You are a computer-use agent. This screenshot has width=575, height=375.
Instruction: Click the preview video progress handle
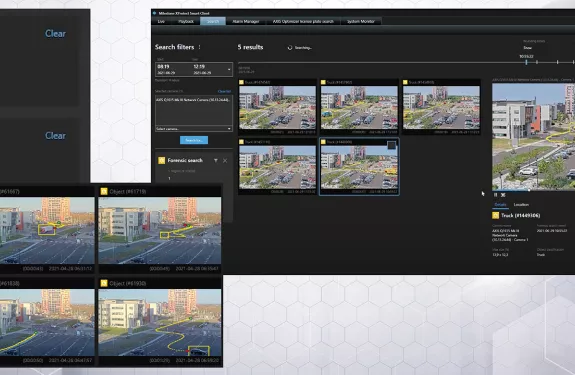pyautogui.click(x=529, y=190)
